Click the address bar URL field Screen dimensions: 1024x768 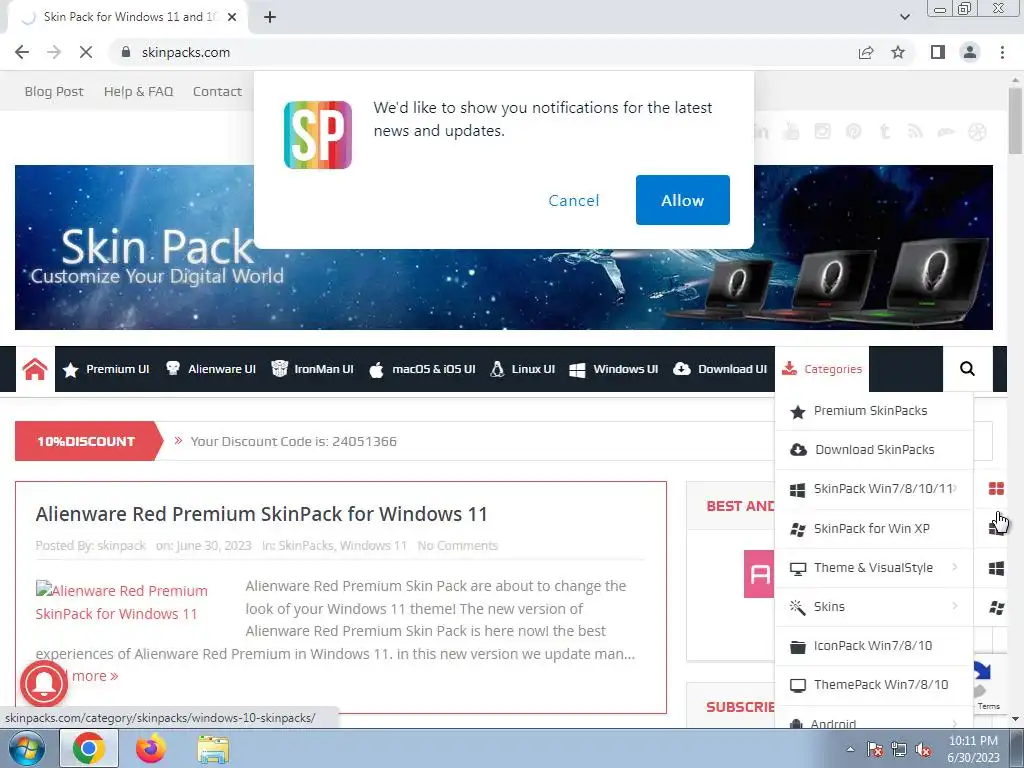click(x=483, y=52)
